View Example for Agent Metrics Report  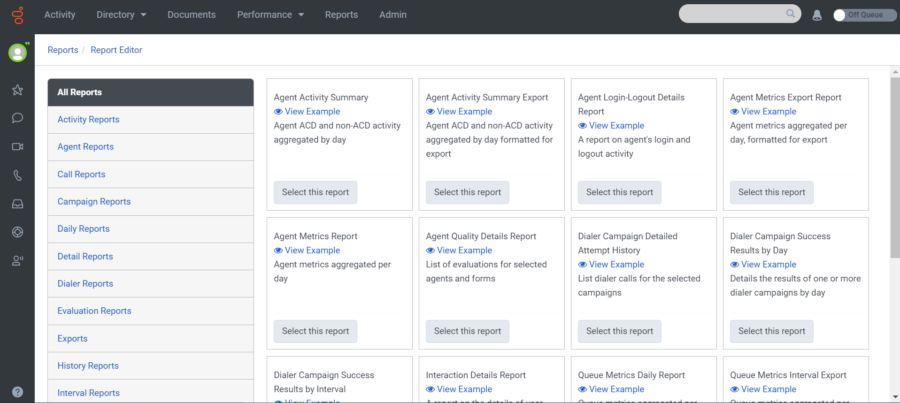[x=307, y=250]
